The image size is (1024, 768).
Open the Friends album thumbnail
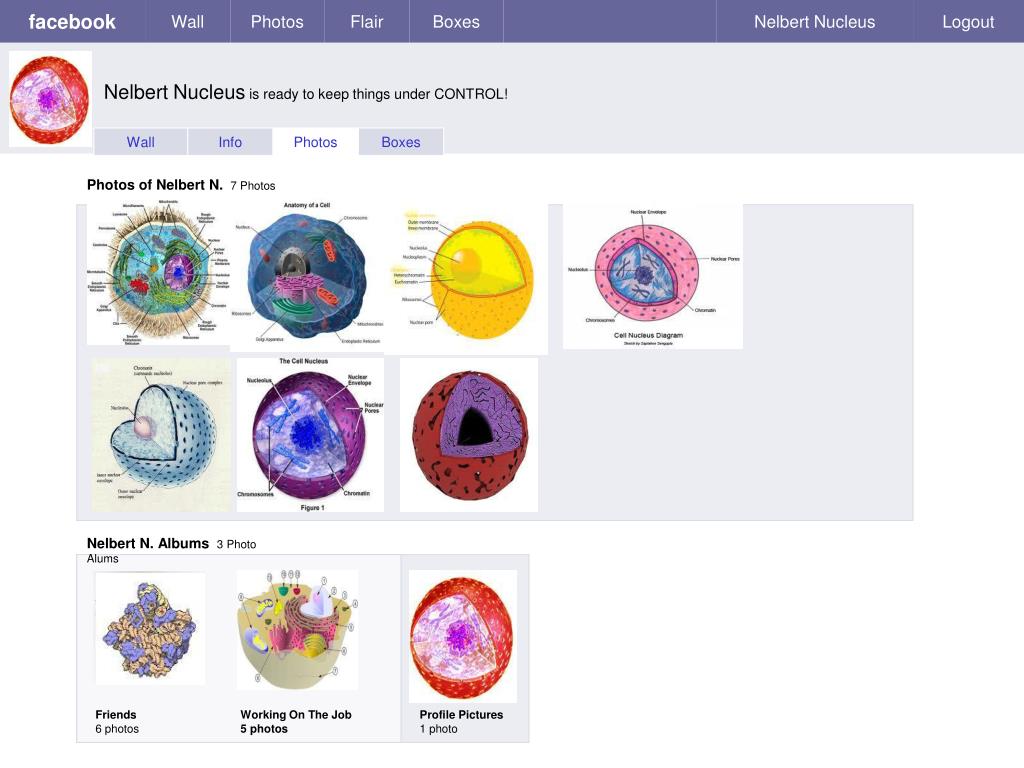click(x=151, y=629)
